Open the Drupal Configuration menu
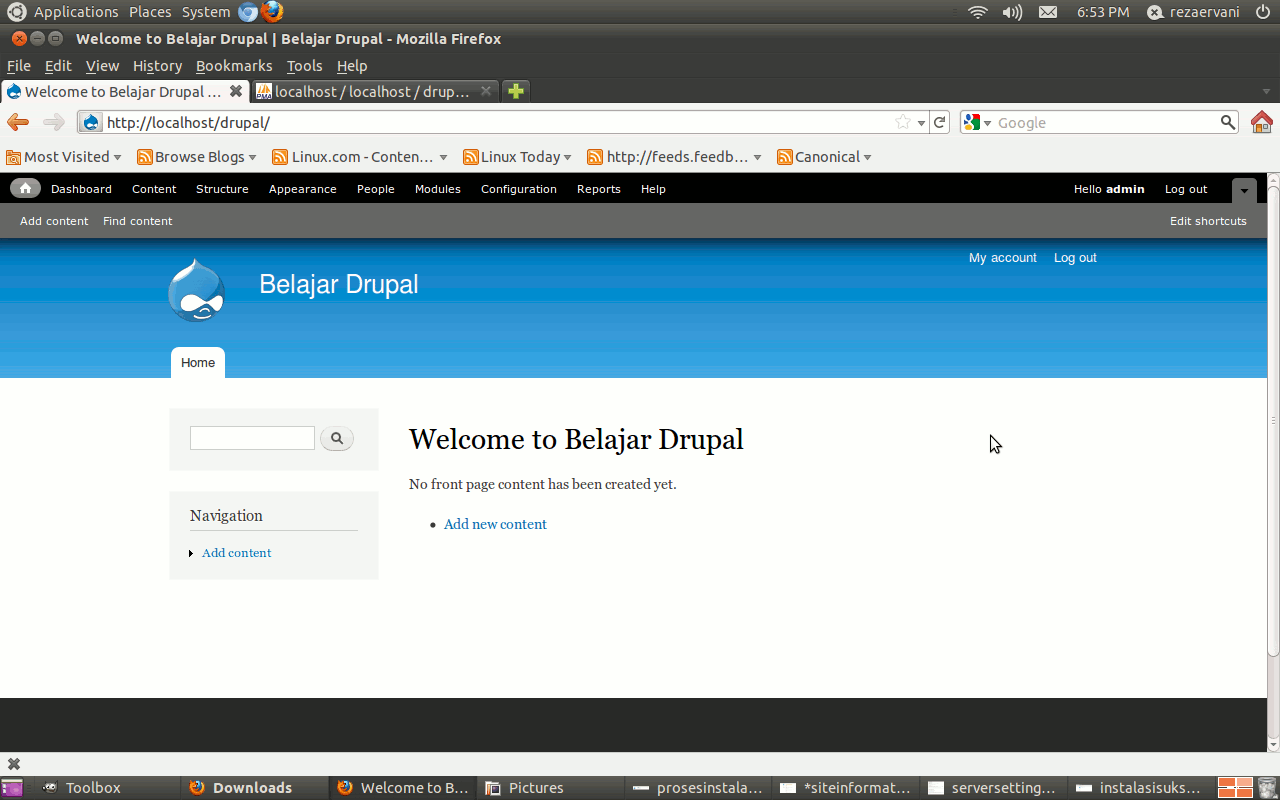The width and height of the screenshot is (1280, 800). 519,189
